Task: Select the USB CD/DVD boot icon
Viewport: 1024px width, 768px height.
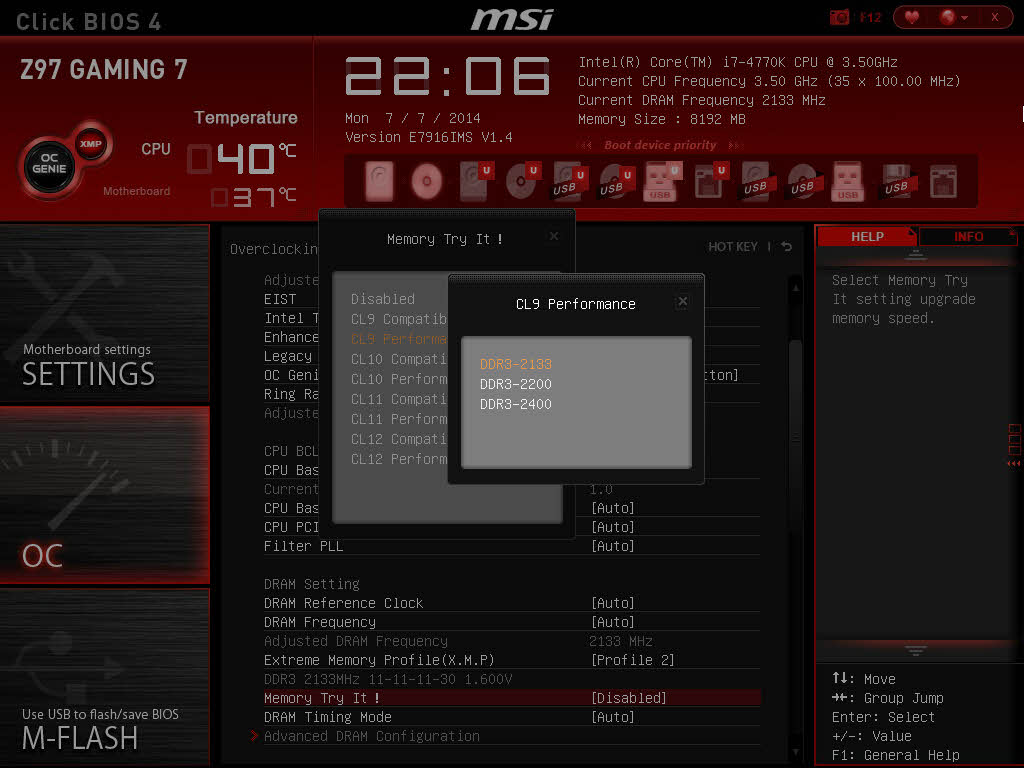Action: pos(803,181)
